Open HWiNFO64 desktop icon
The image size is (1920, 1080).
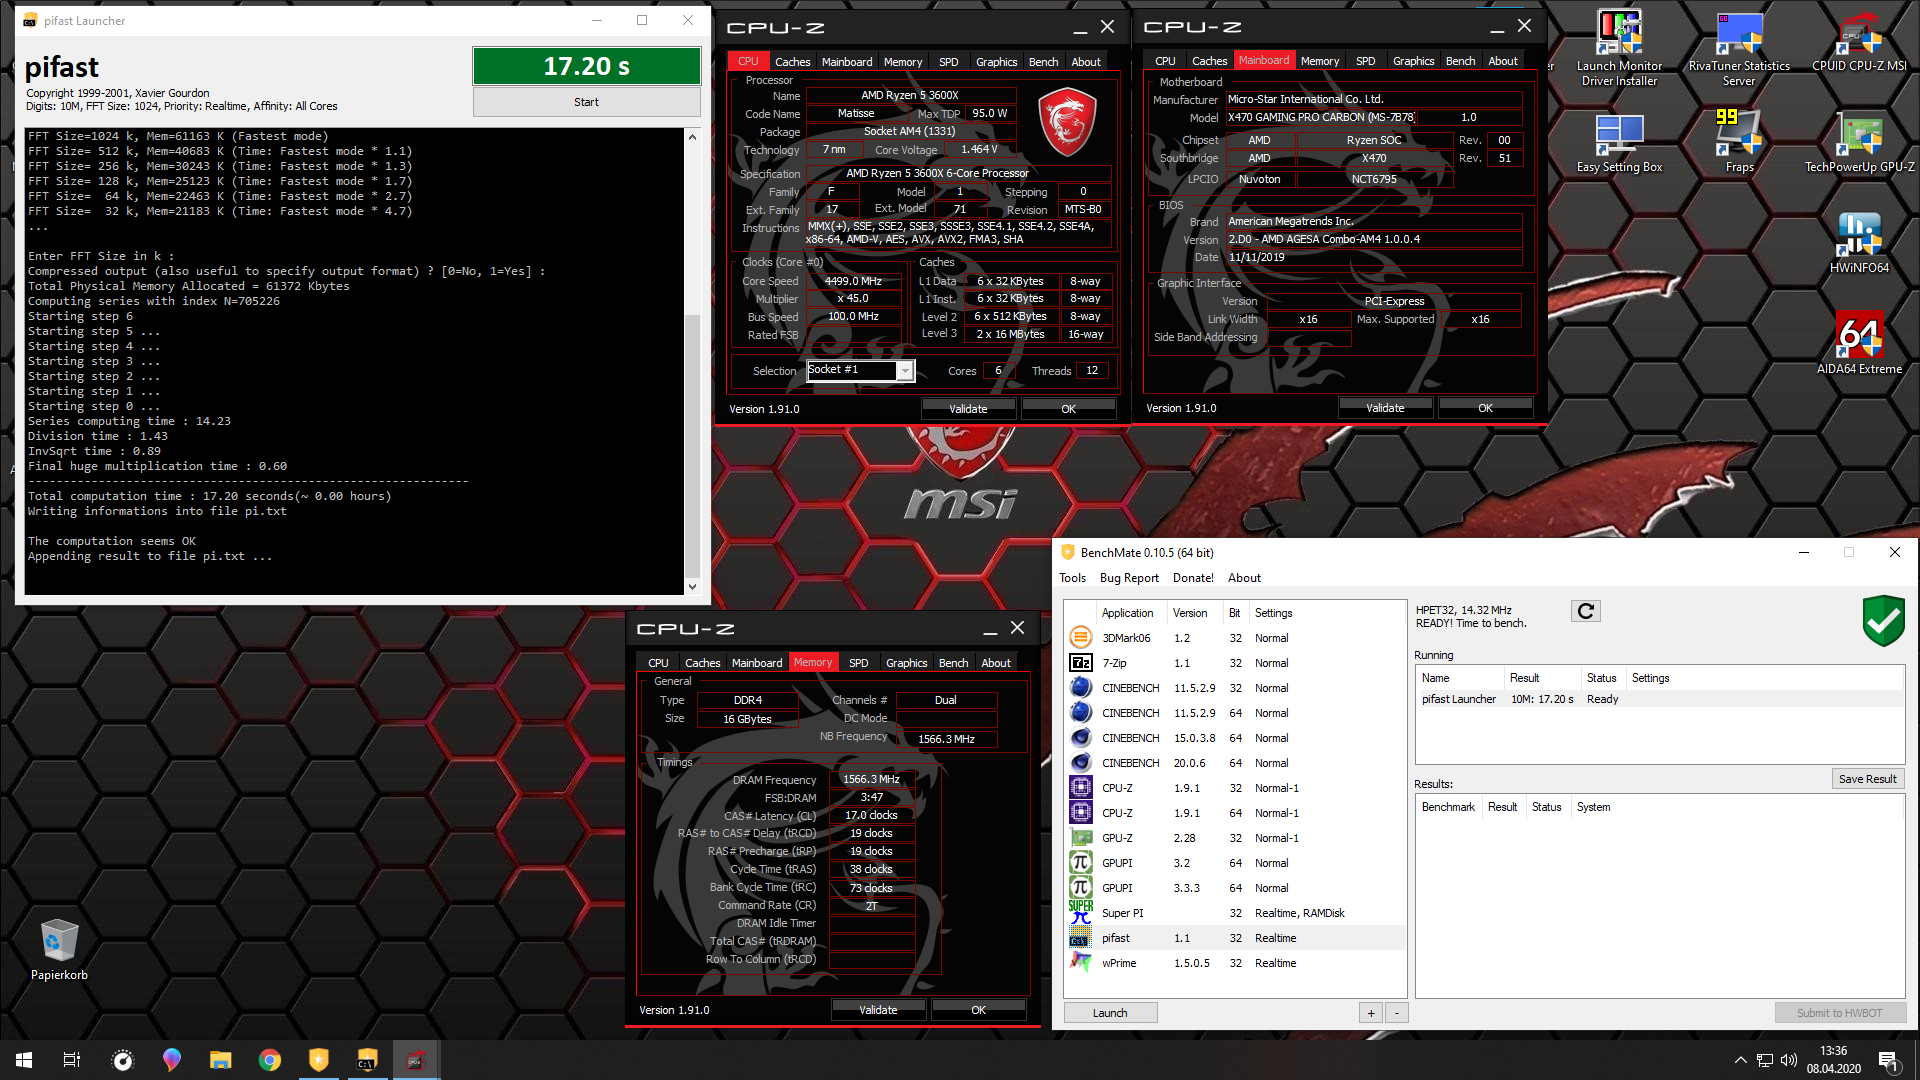tap(1859, 243)
